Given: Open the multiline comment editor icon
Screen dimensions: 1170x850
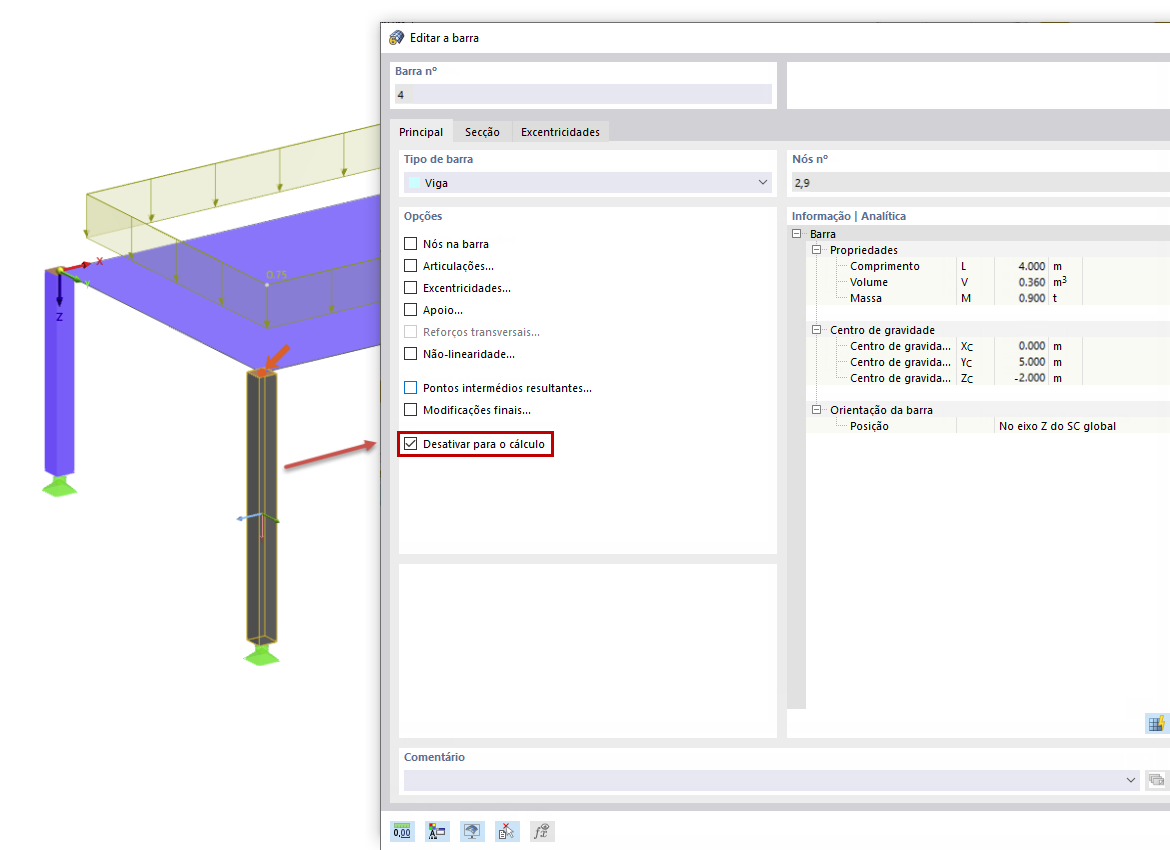Looking at the screenshot, I should click(x=1157, y=780).
